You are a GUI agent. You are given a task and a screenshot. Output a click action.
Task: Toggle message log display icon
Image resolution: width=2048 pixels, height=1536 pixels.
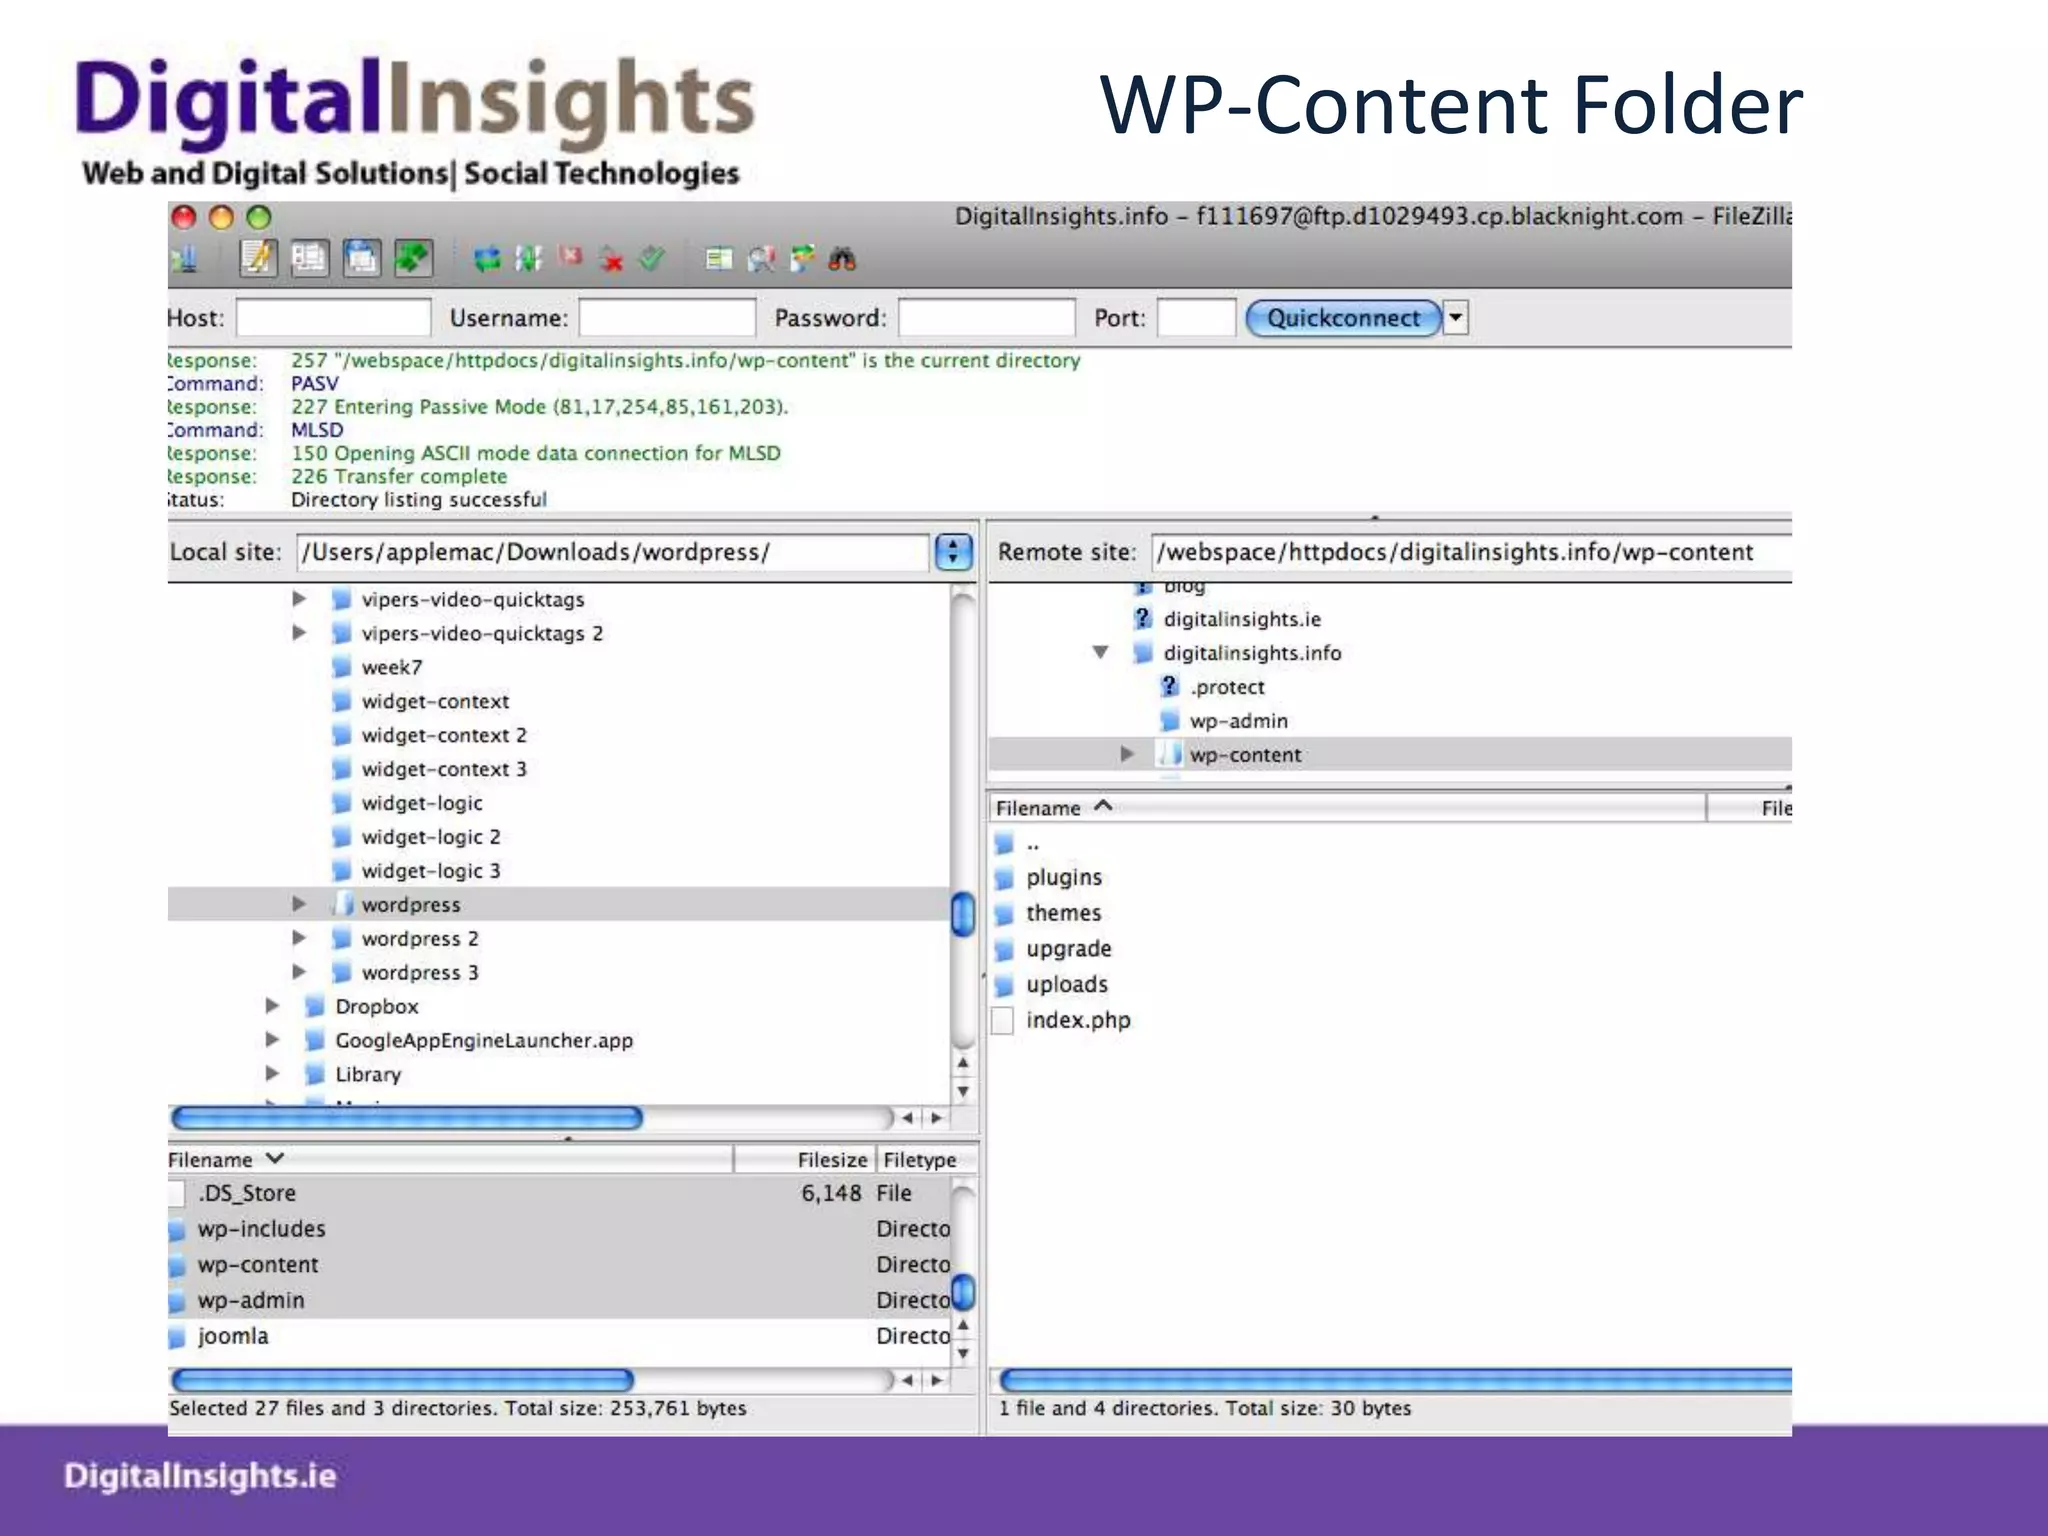point(257,259)
